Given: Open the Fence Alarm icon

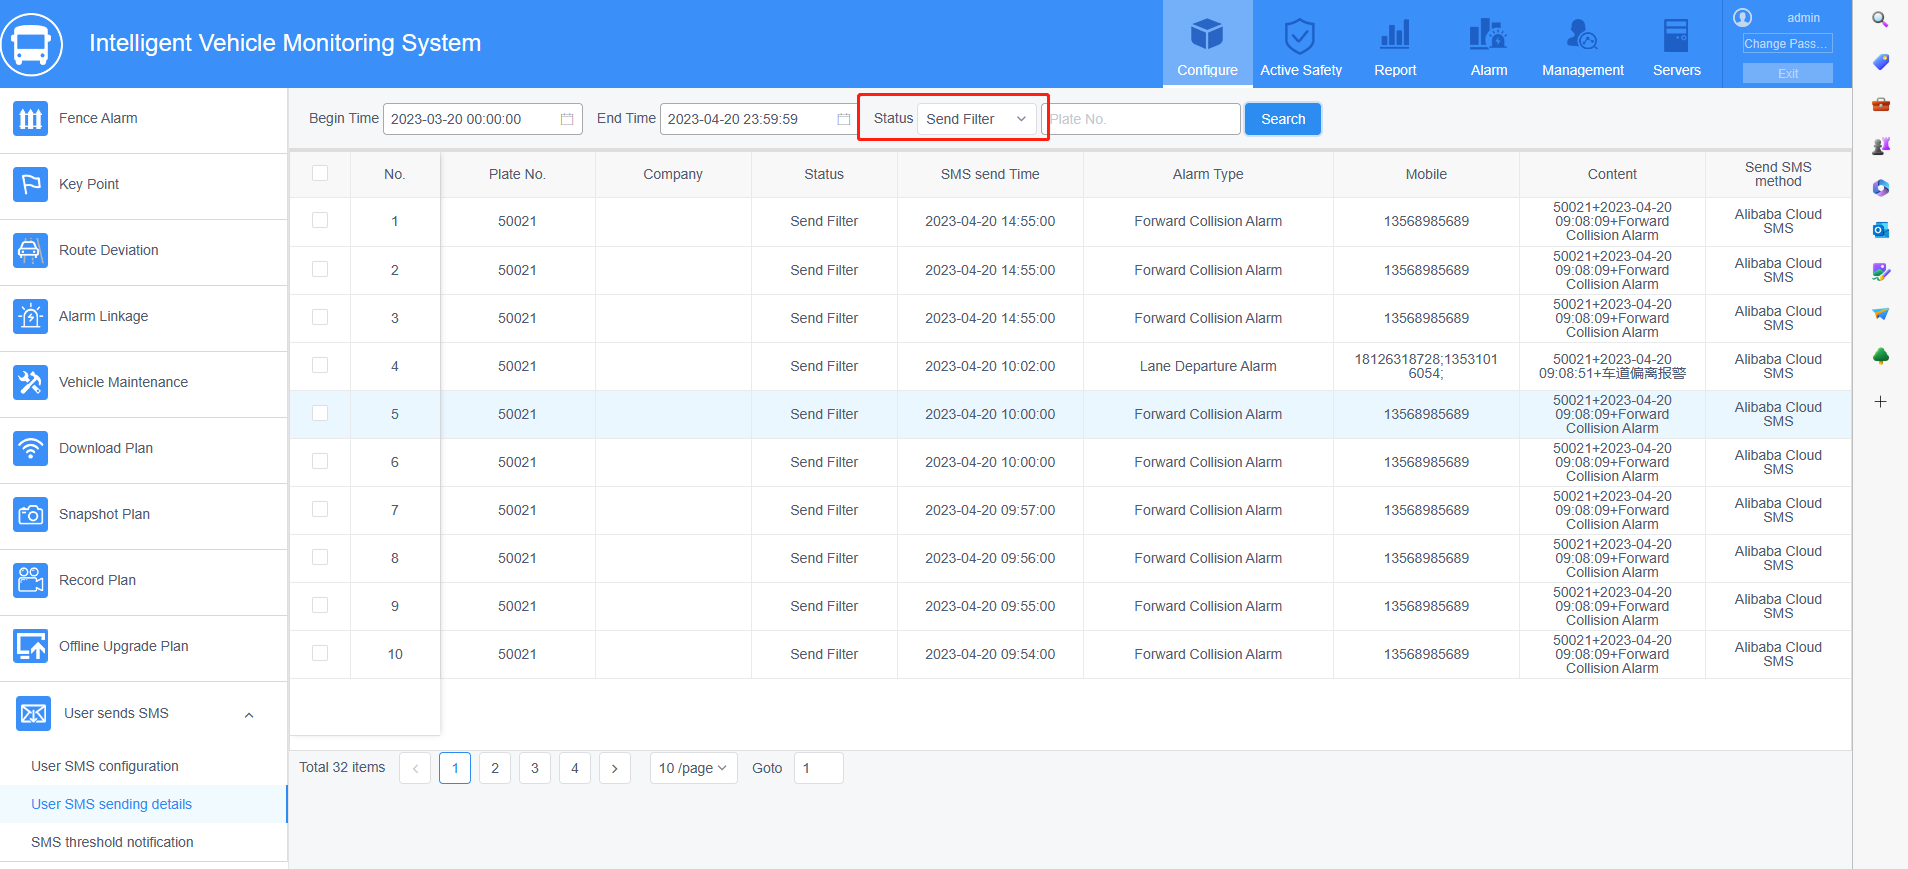Looking at the screenshot, I should [x=31, y=119].
